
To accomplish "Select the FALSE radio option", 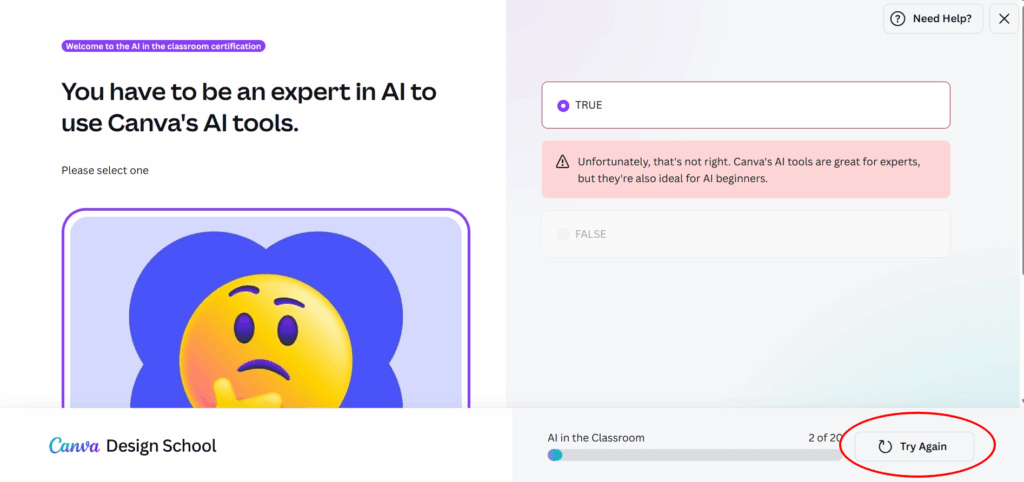I will tap(563, 234).
